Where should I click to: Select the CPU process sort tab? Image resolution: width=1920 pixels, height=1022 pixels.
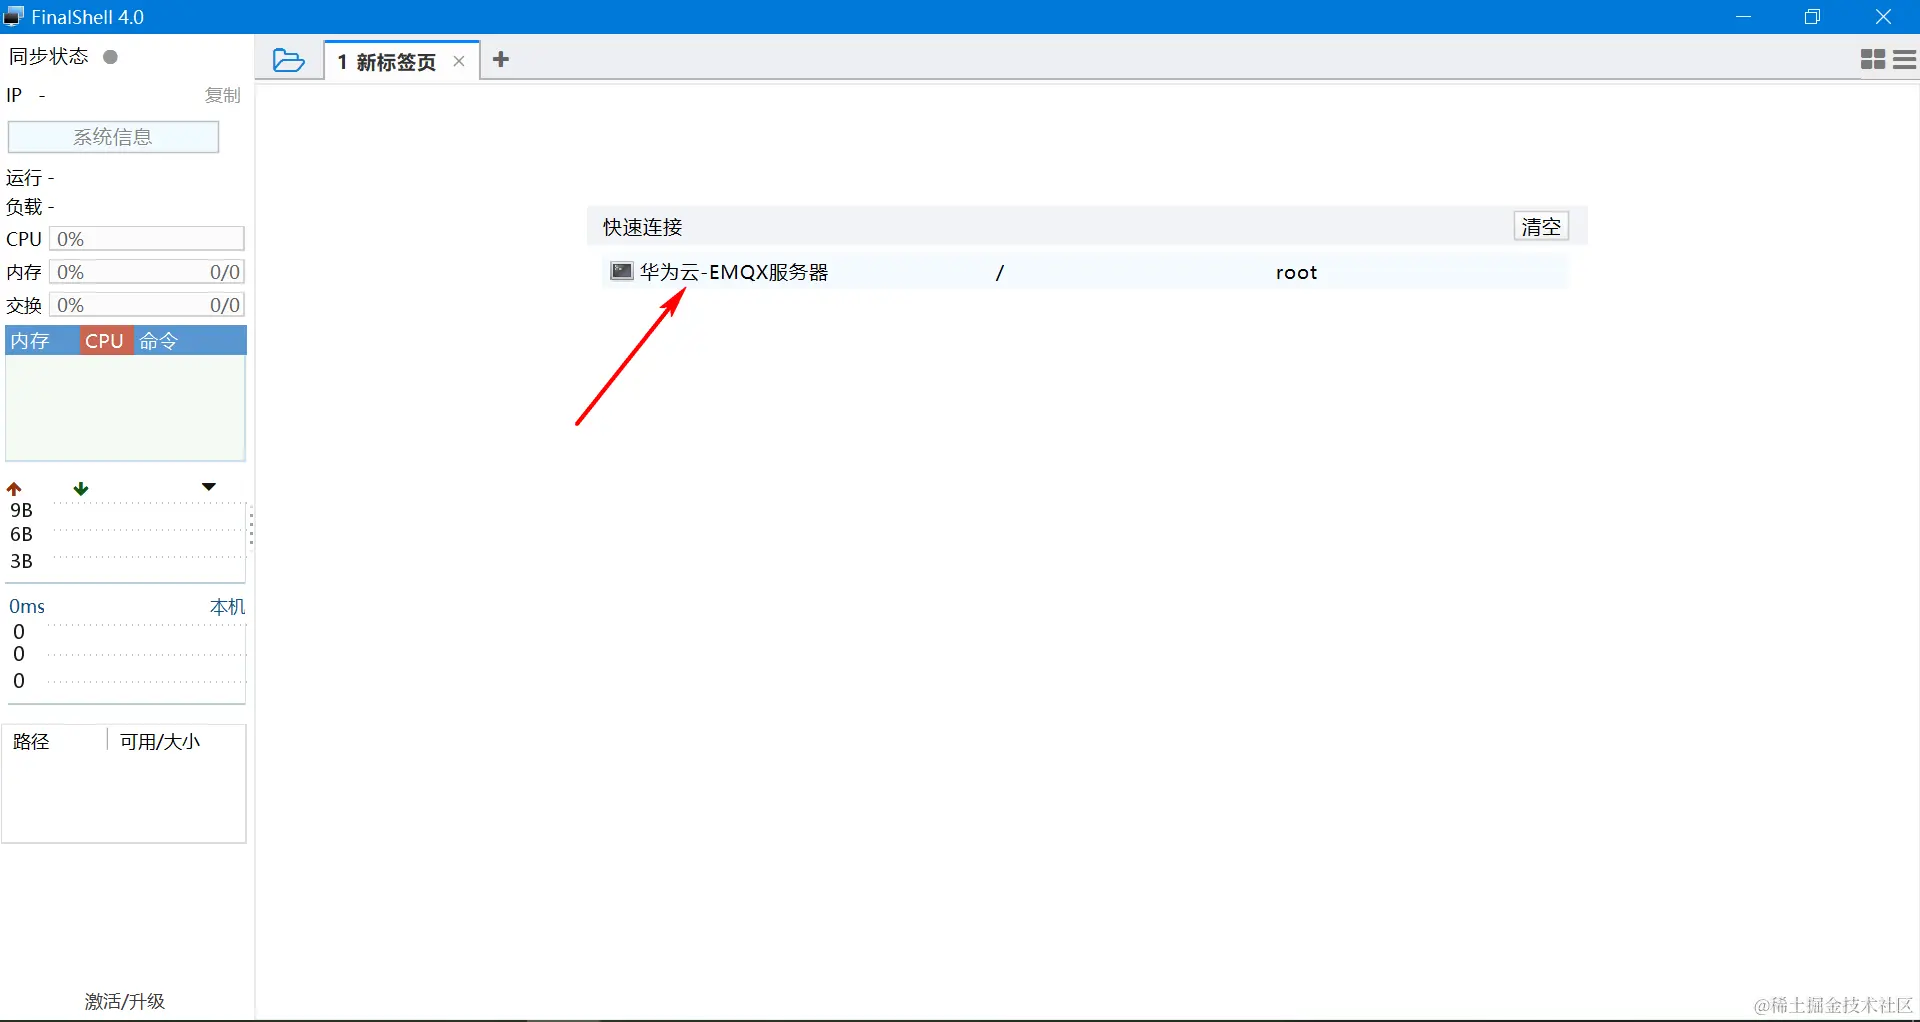105,341
